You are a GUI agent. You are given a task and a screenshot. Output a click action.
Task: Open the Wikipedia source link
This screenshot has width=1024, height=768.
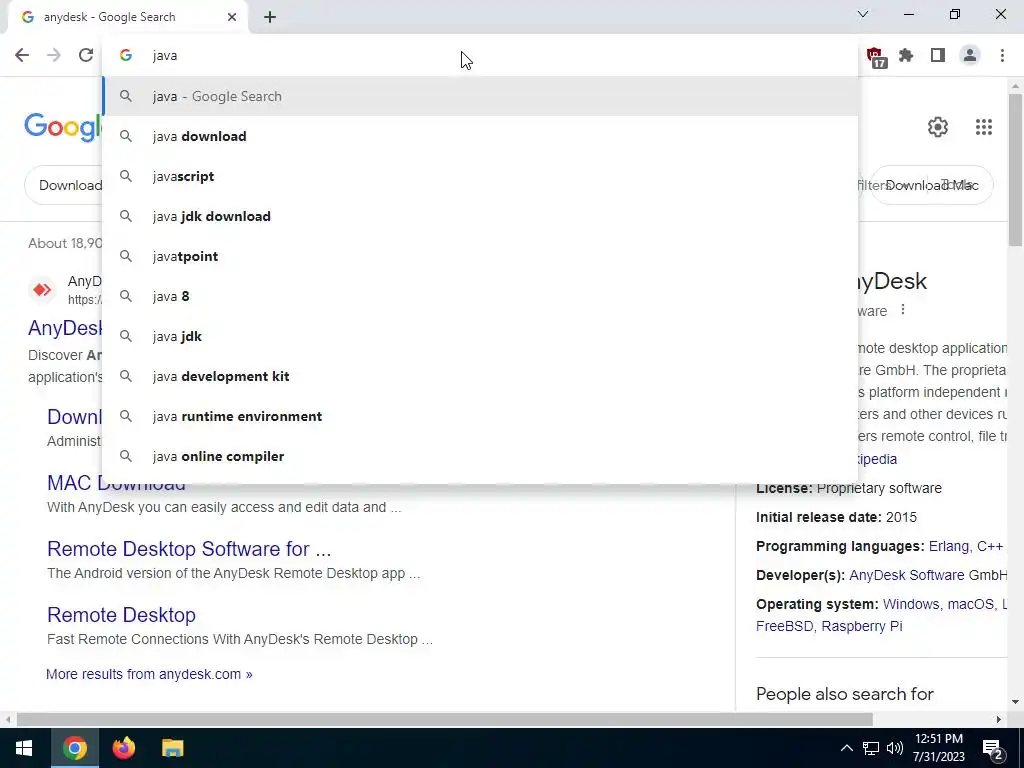(x=877, y=459)
